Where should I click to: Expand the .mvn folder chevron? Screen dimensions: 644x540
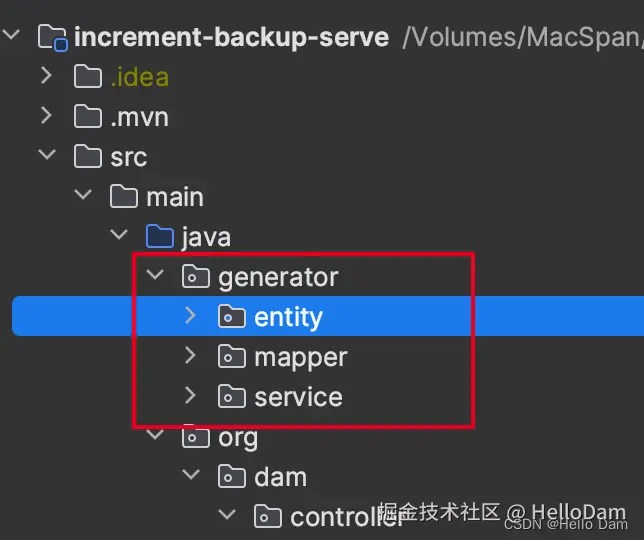point(46,116)
